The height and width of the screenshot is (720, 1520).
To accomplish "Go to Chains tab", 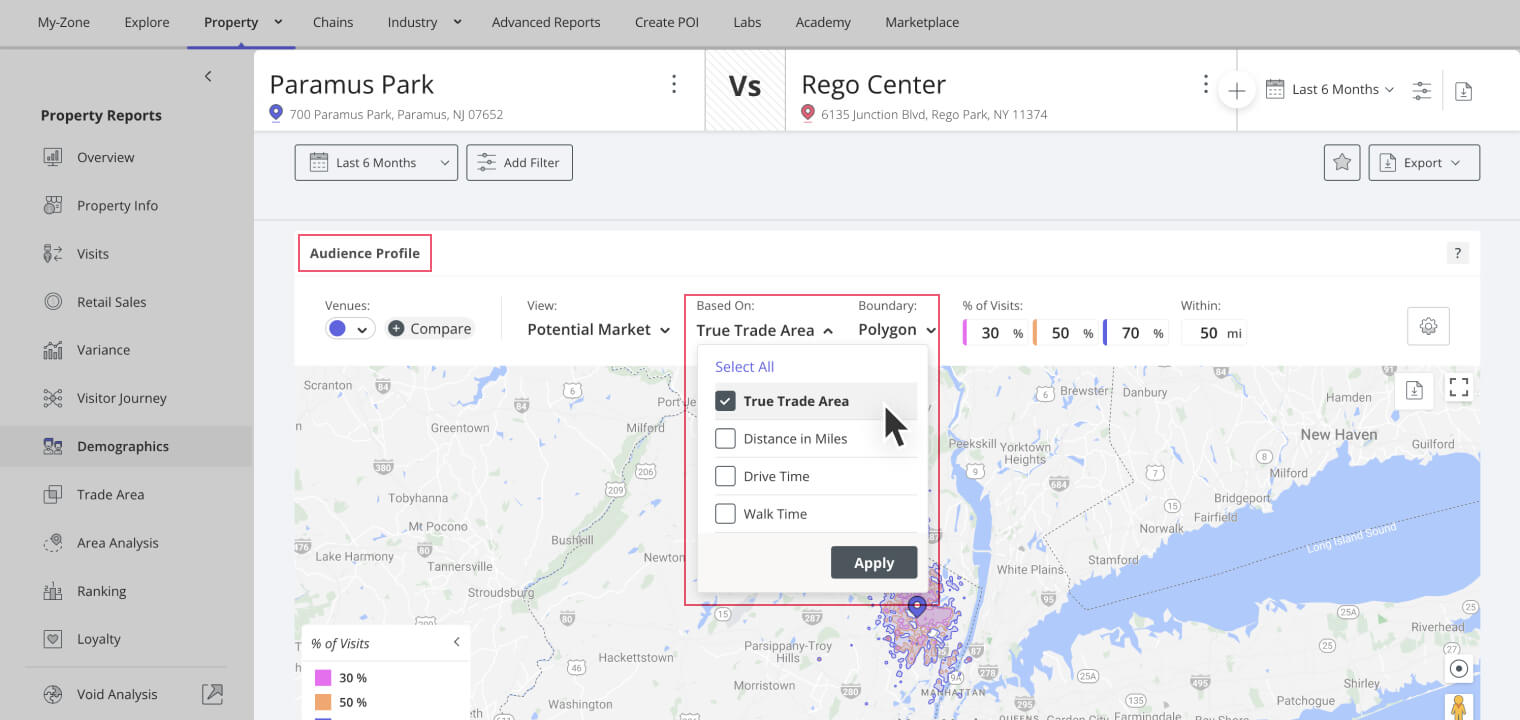I will point(333,22).
